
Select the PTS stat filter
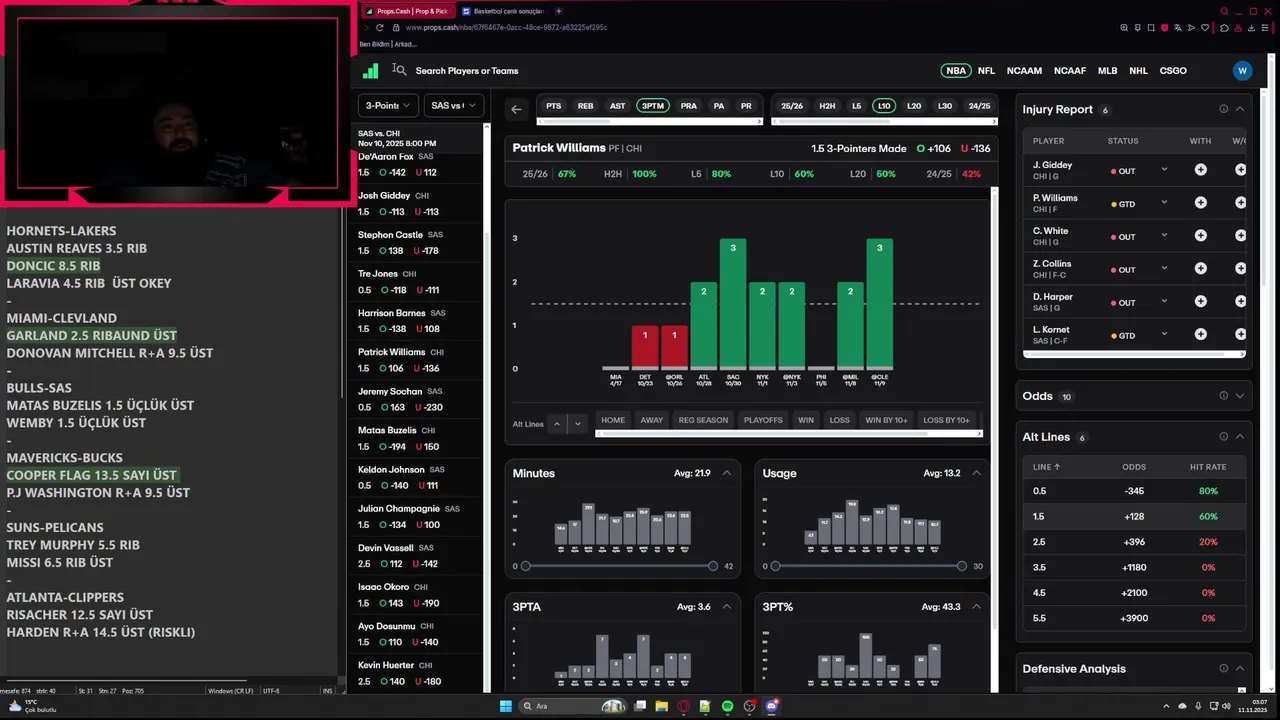point(554,106)
